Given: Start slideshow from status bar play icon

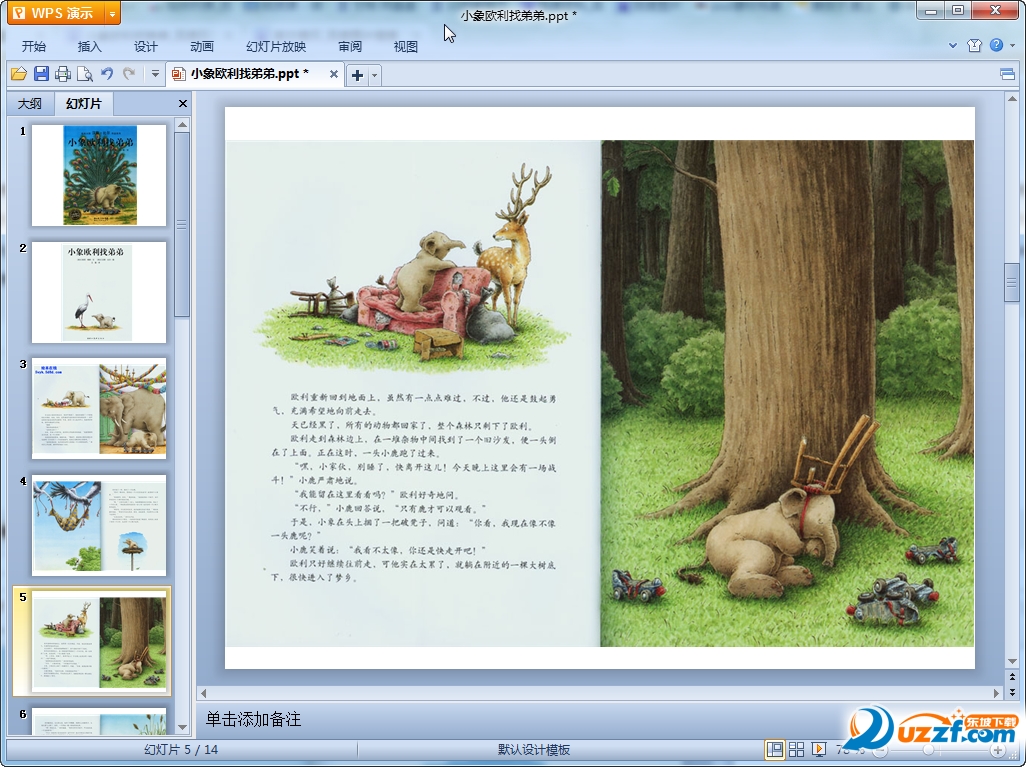Looking at the screenshot, I should (x=819, y=749).
